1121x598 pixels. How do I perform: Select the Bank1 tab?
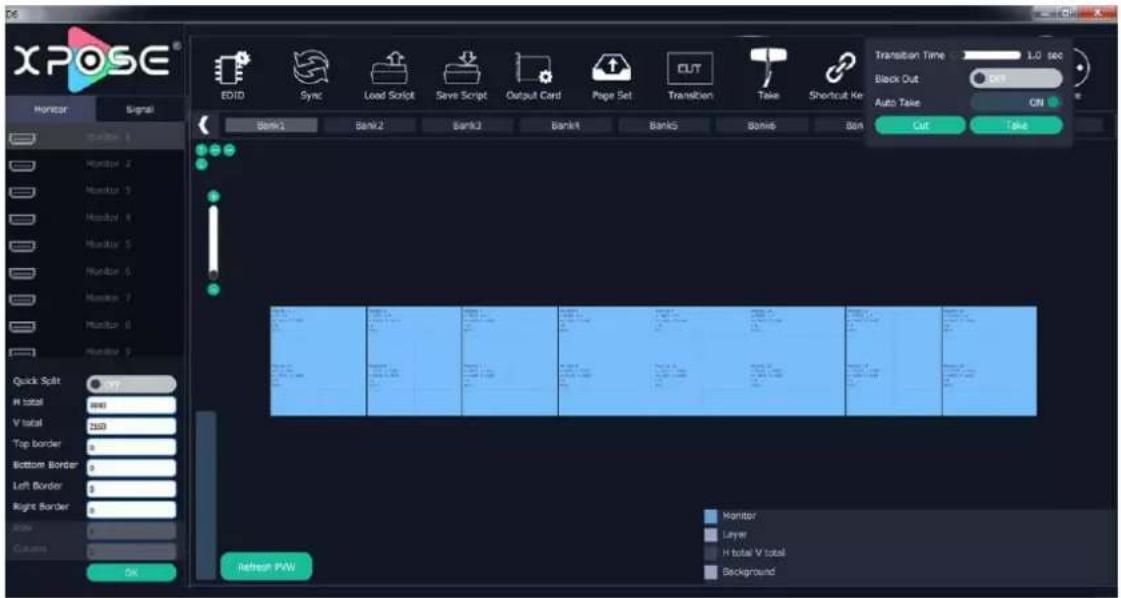271,125
